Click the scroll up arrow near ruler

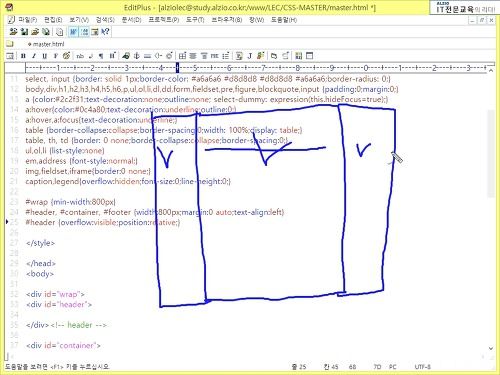(491, 70)
